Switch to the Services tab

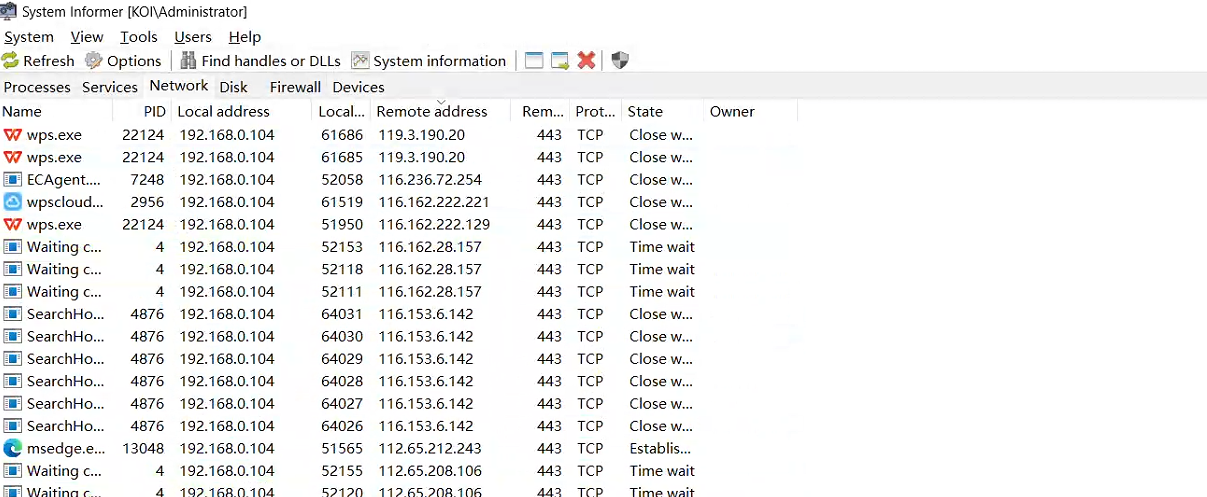tap(110, 87)
